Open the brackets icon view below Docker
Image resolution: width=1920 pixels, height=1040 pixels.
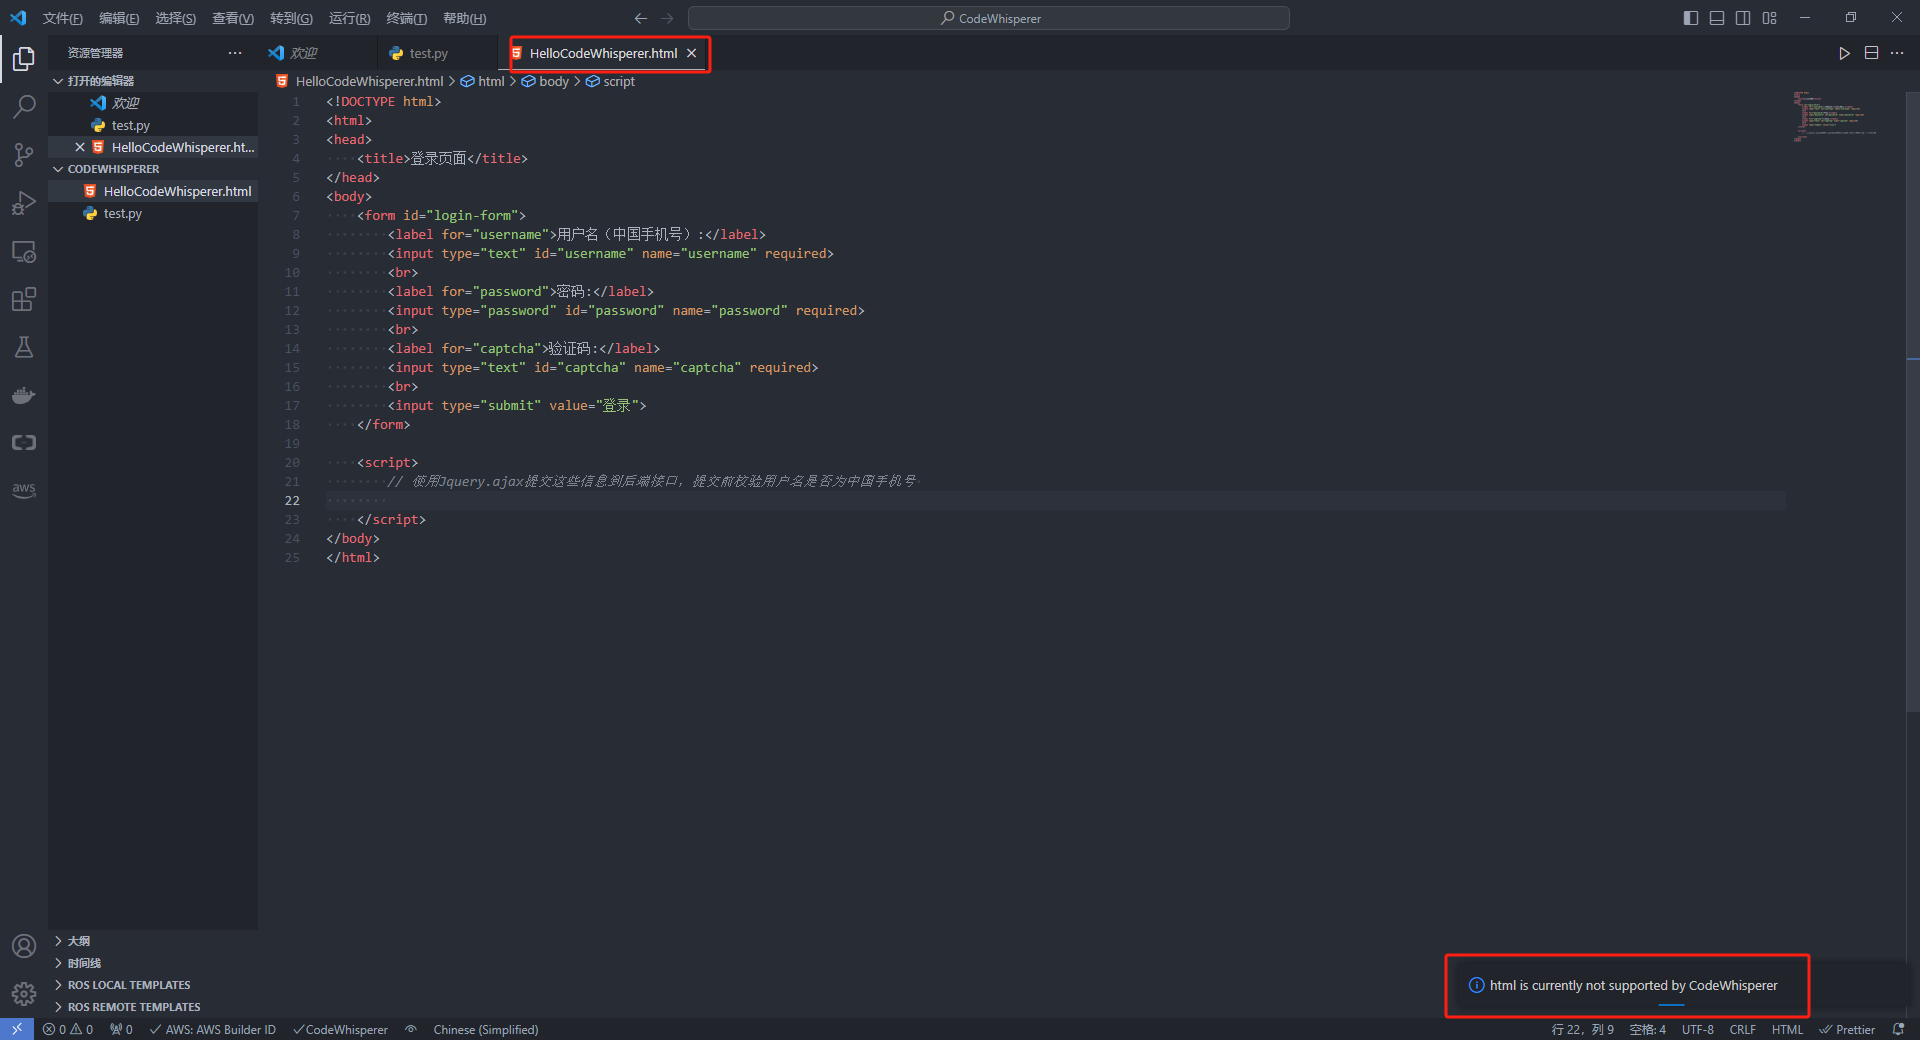[24, 442]
